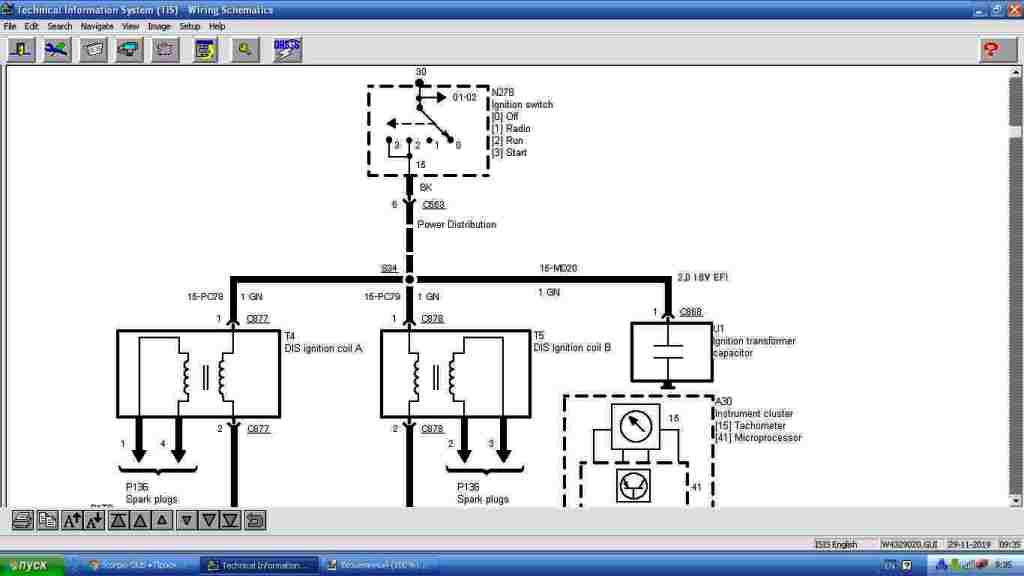Click the vertical scrollbar up arrow

(1015, 72)
